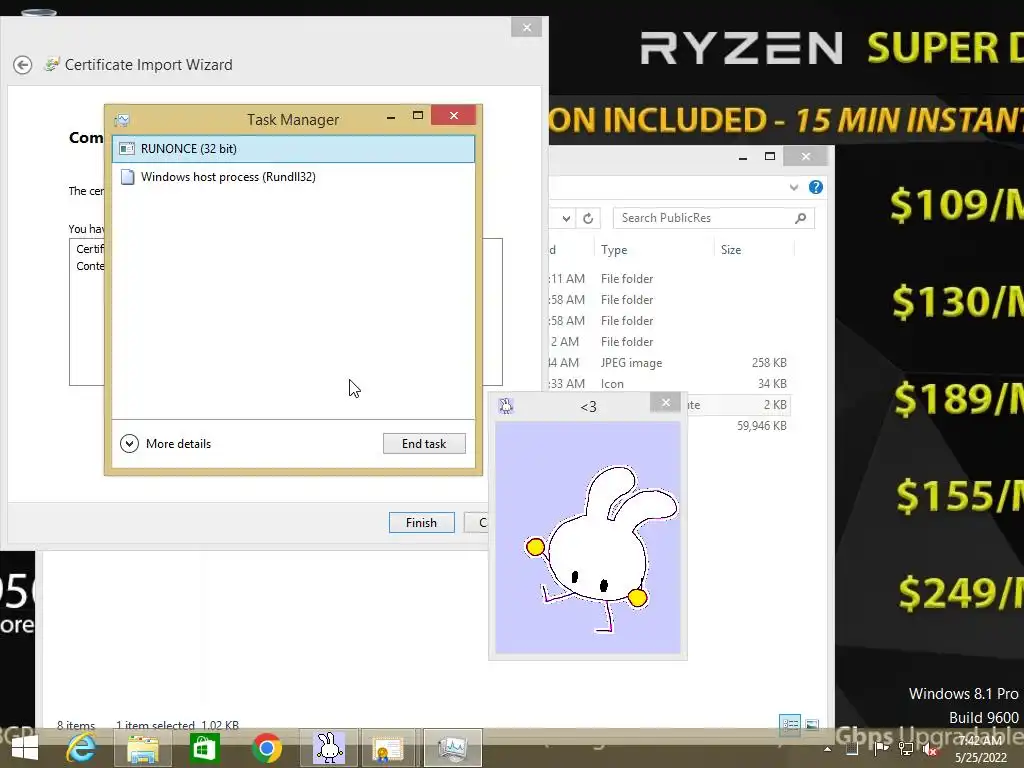This screenshot has height=768, width=1024.
Task: Open Windows Store from taskbar
Action: click(x=204, y=748)
